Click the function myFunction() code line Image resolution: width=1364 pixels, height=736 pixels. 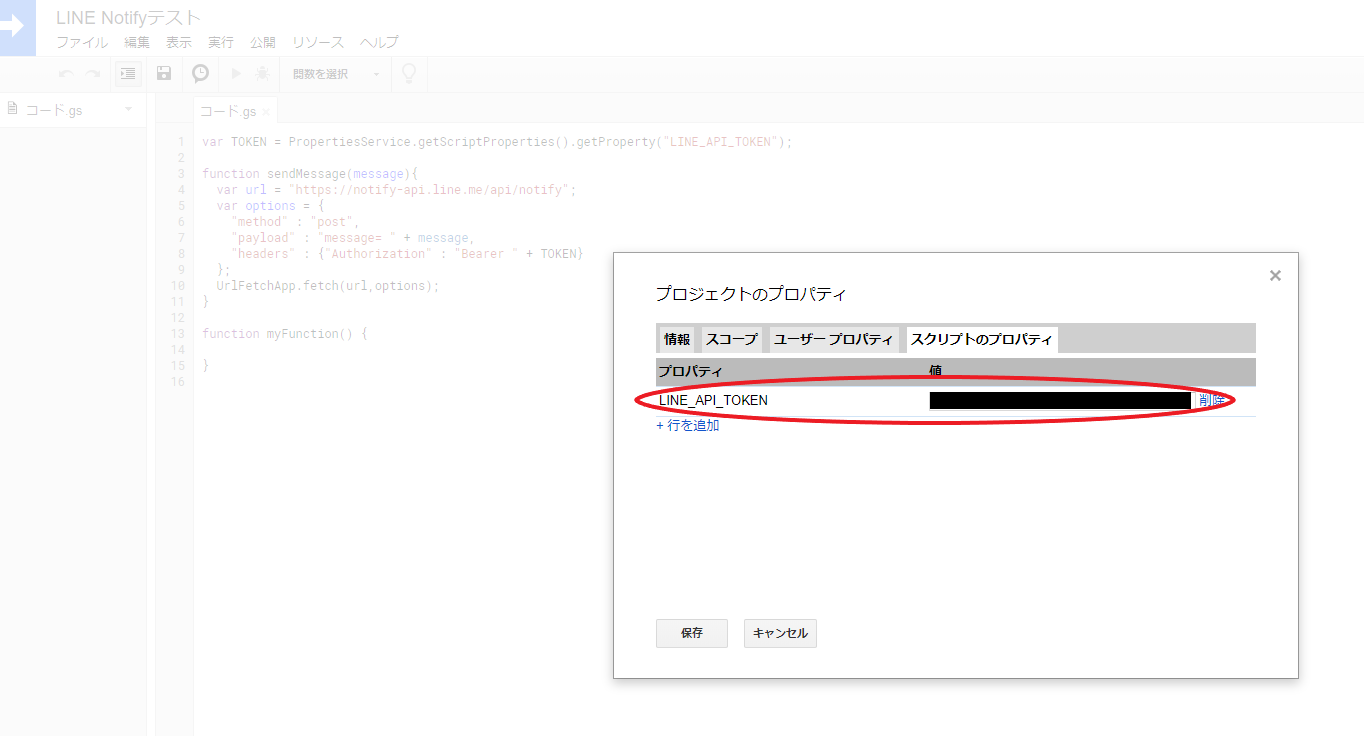(x=285, y=334)
